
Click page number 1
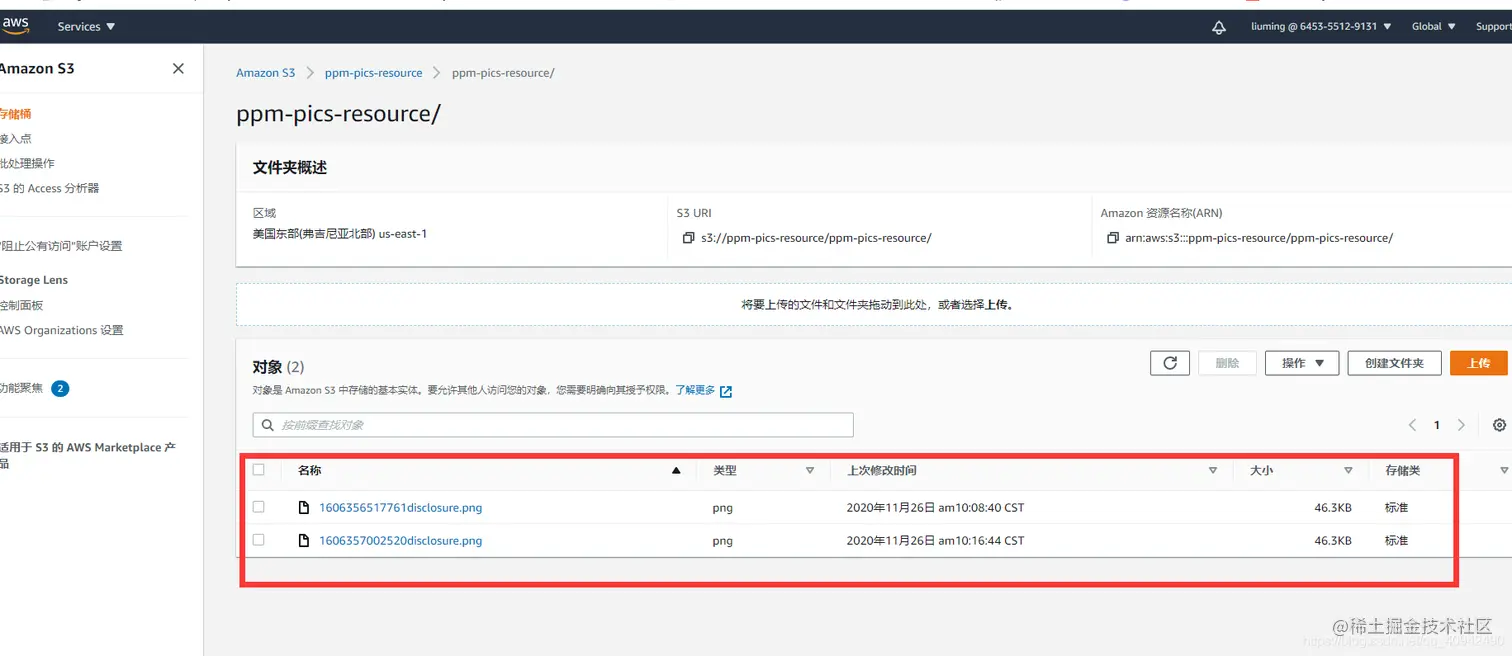click(1437, 425)
